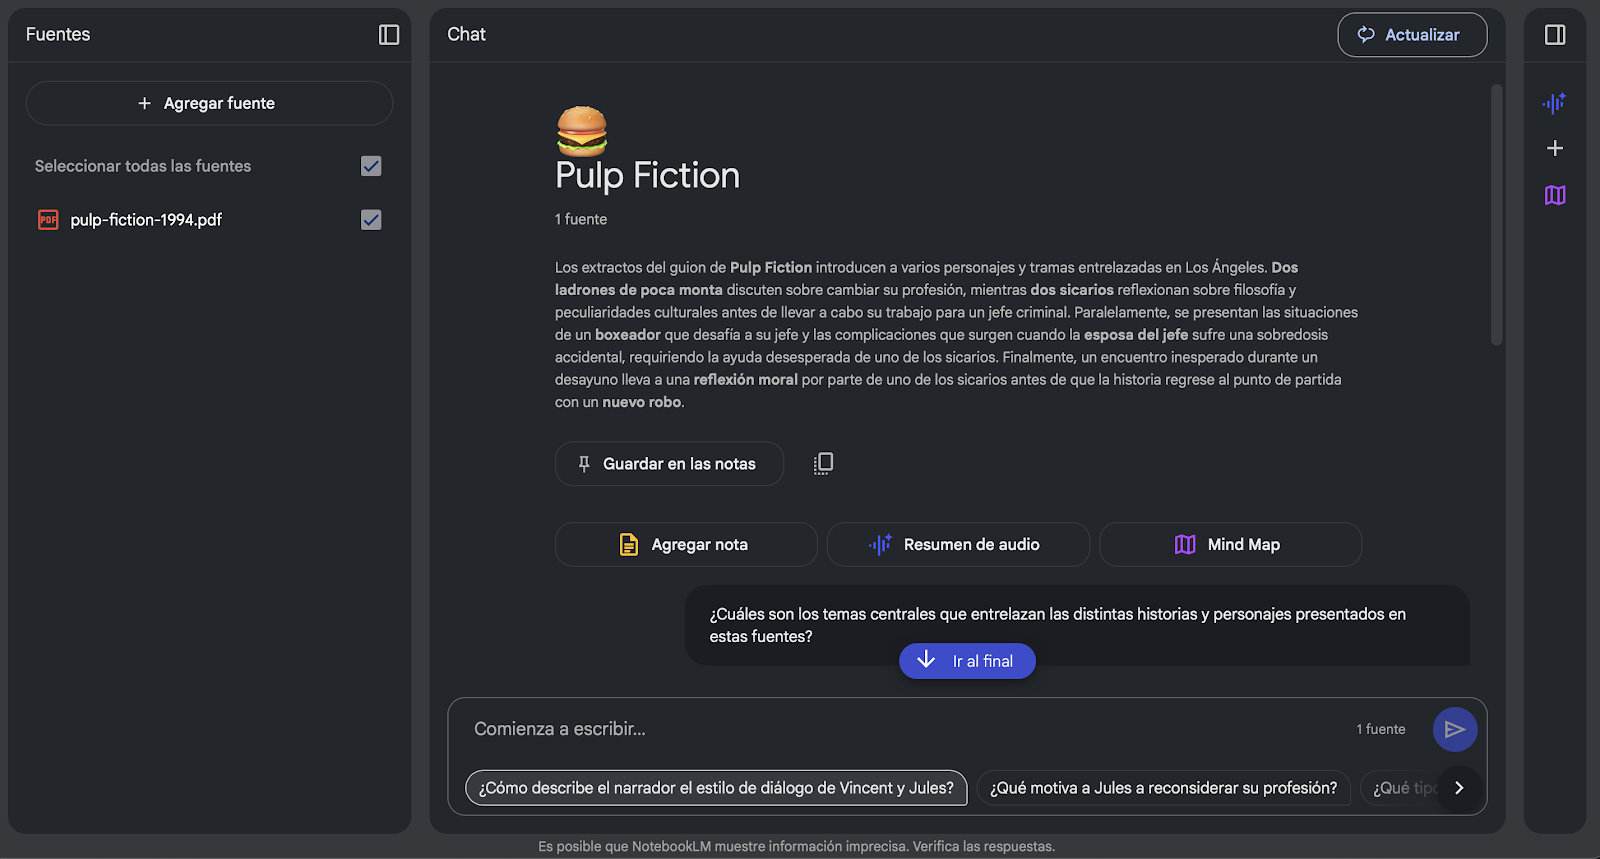Open the Mind Map button

(x=1230, y=545)
